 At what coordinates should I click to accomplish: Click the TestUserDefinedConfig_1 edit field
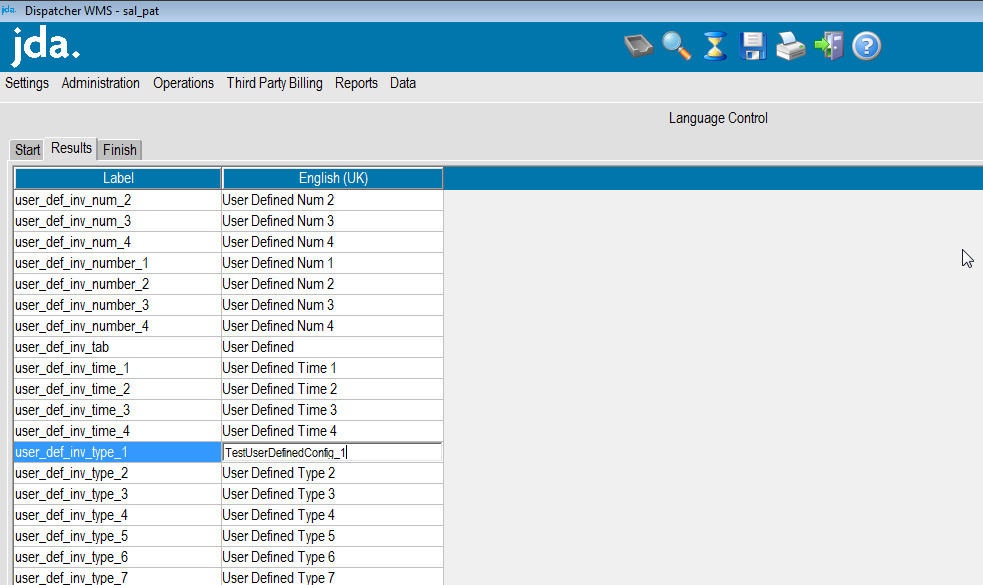click(x=332, y=452)
